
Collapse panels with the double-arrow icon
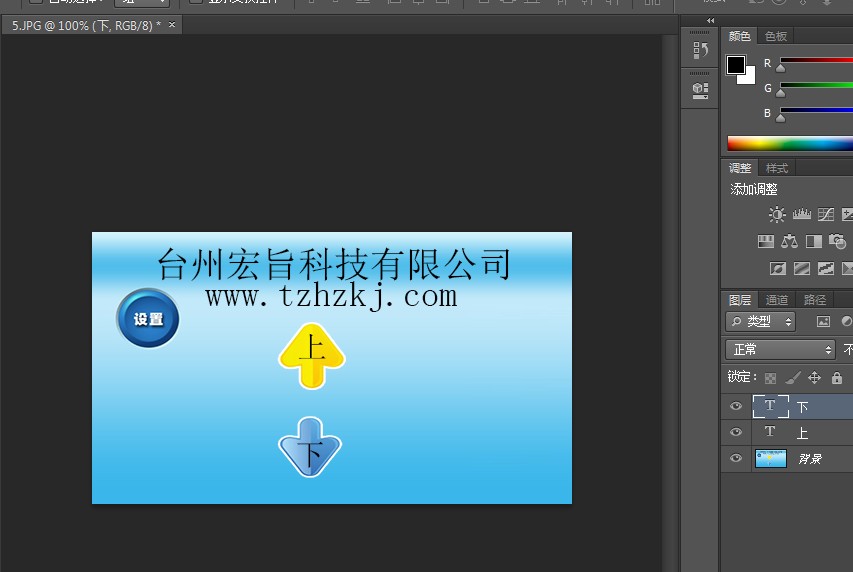pos(710,21)
